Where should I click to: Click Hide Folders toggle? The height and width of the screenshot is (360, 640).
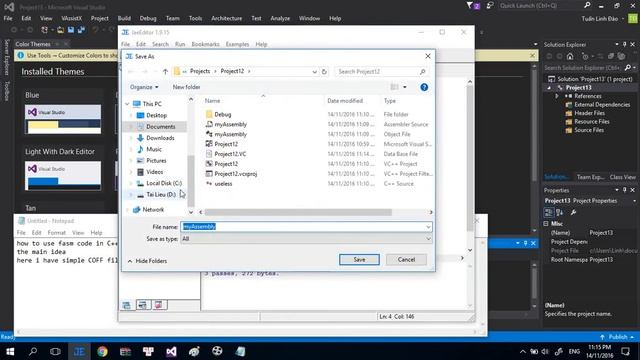coord(147,261)
